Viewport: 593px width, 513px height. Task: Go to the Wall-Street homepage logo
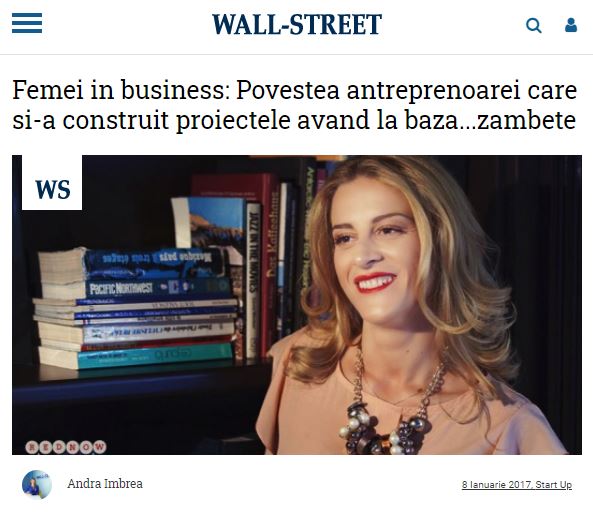tap(296, 25)
